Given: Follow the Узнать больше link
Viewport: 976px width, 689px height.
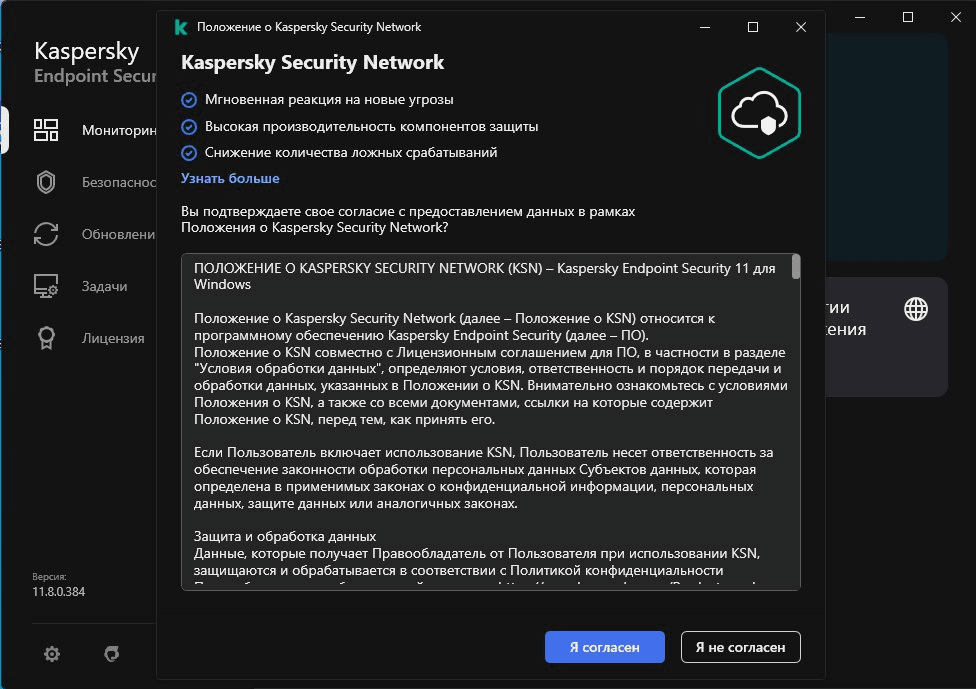Looking at the screenshot, I should click(x=230, y=178).
